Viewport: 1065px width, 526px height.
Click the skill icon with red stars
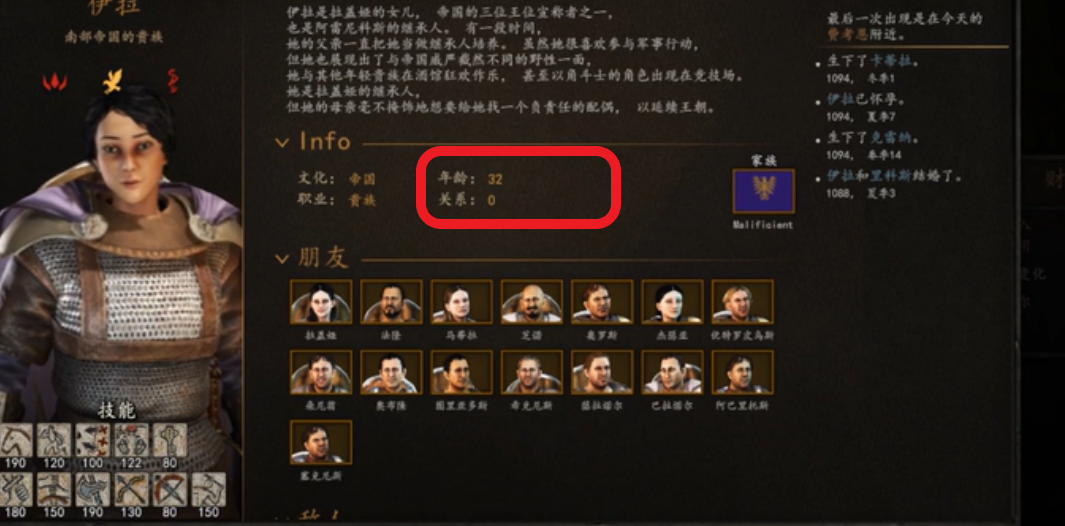coord(92,440)
